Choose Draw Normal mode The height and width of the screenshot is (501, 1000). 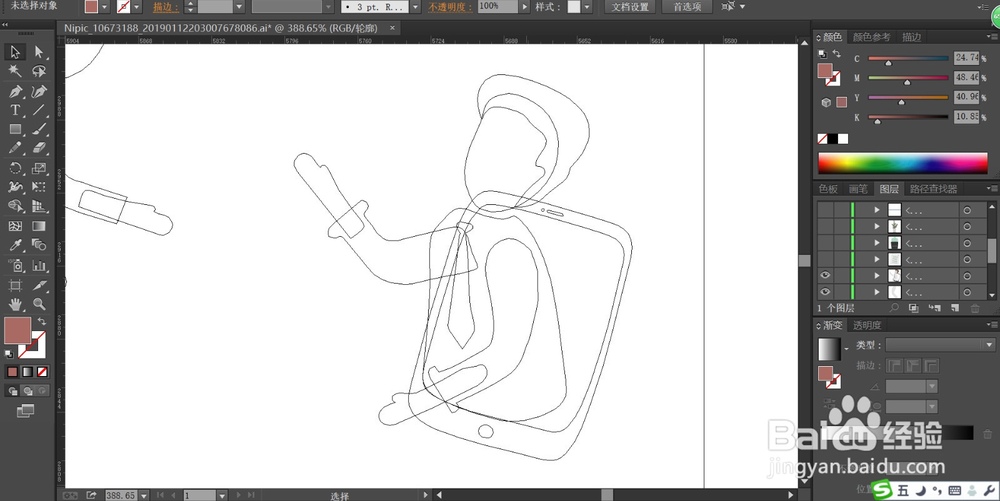(x=13, y=391)
